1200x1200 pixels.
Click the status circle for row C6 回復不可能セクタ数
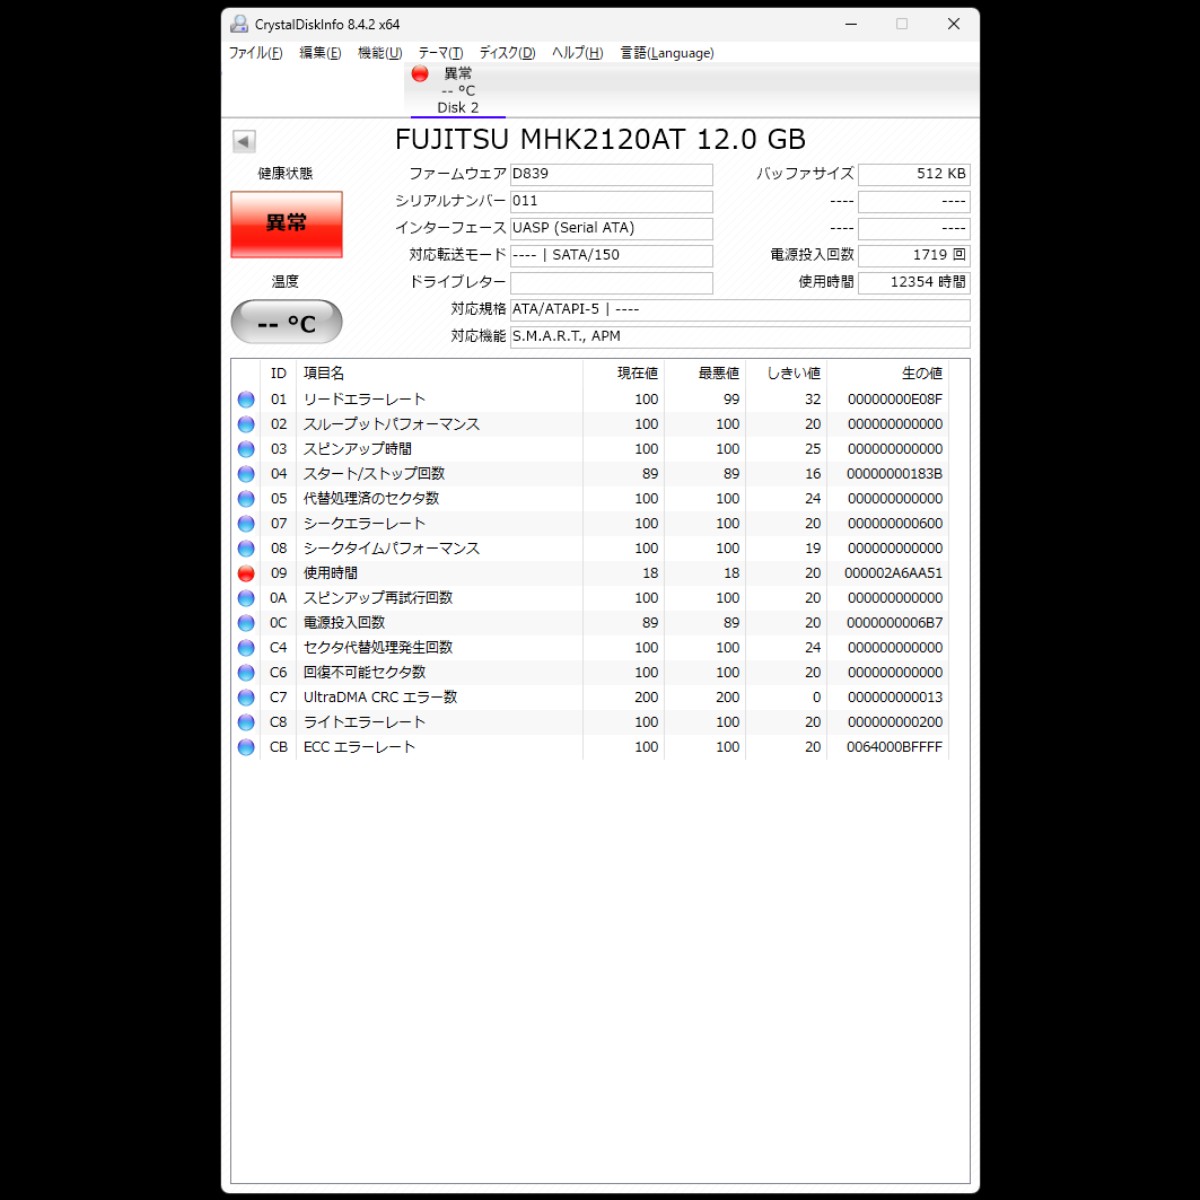pos(246,672)
